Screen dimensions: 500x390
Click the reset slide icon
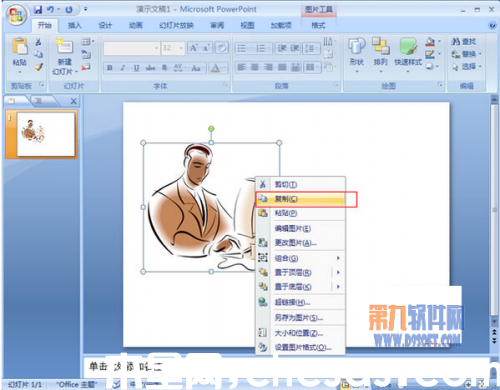86,54
